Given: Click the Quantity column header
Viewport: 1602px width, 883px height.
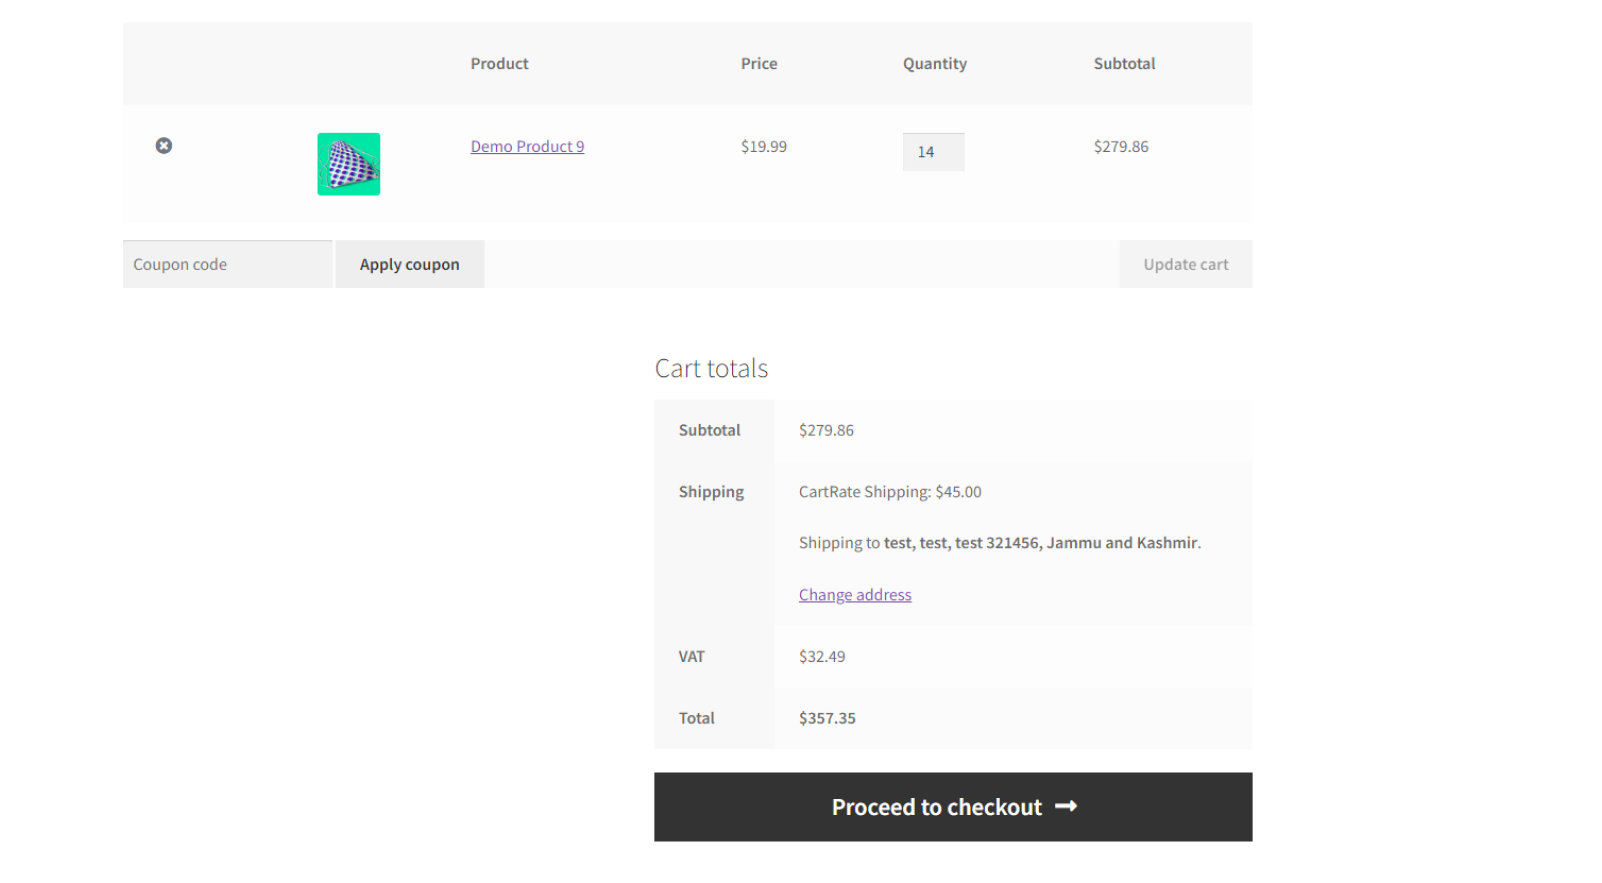Looking at the screenshot, I should [934, 64].
